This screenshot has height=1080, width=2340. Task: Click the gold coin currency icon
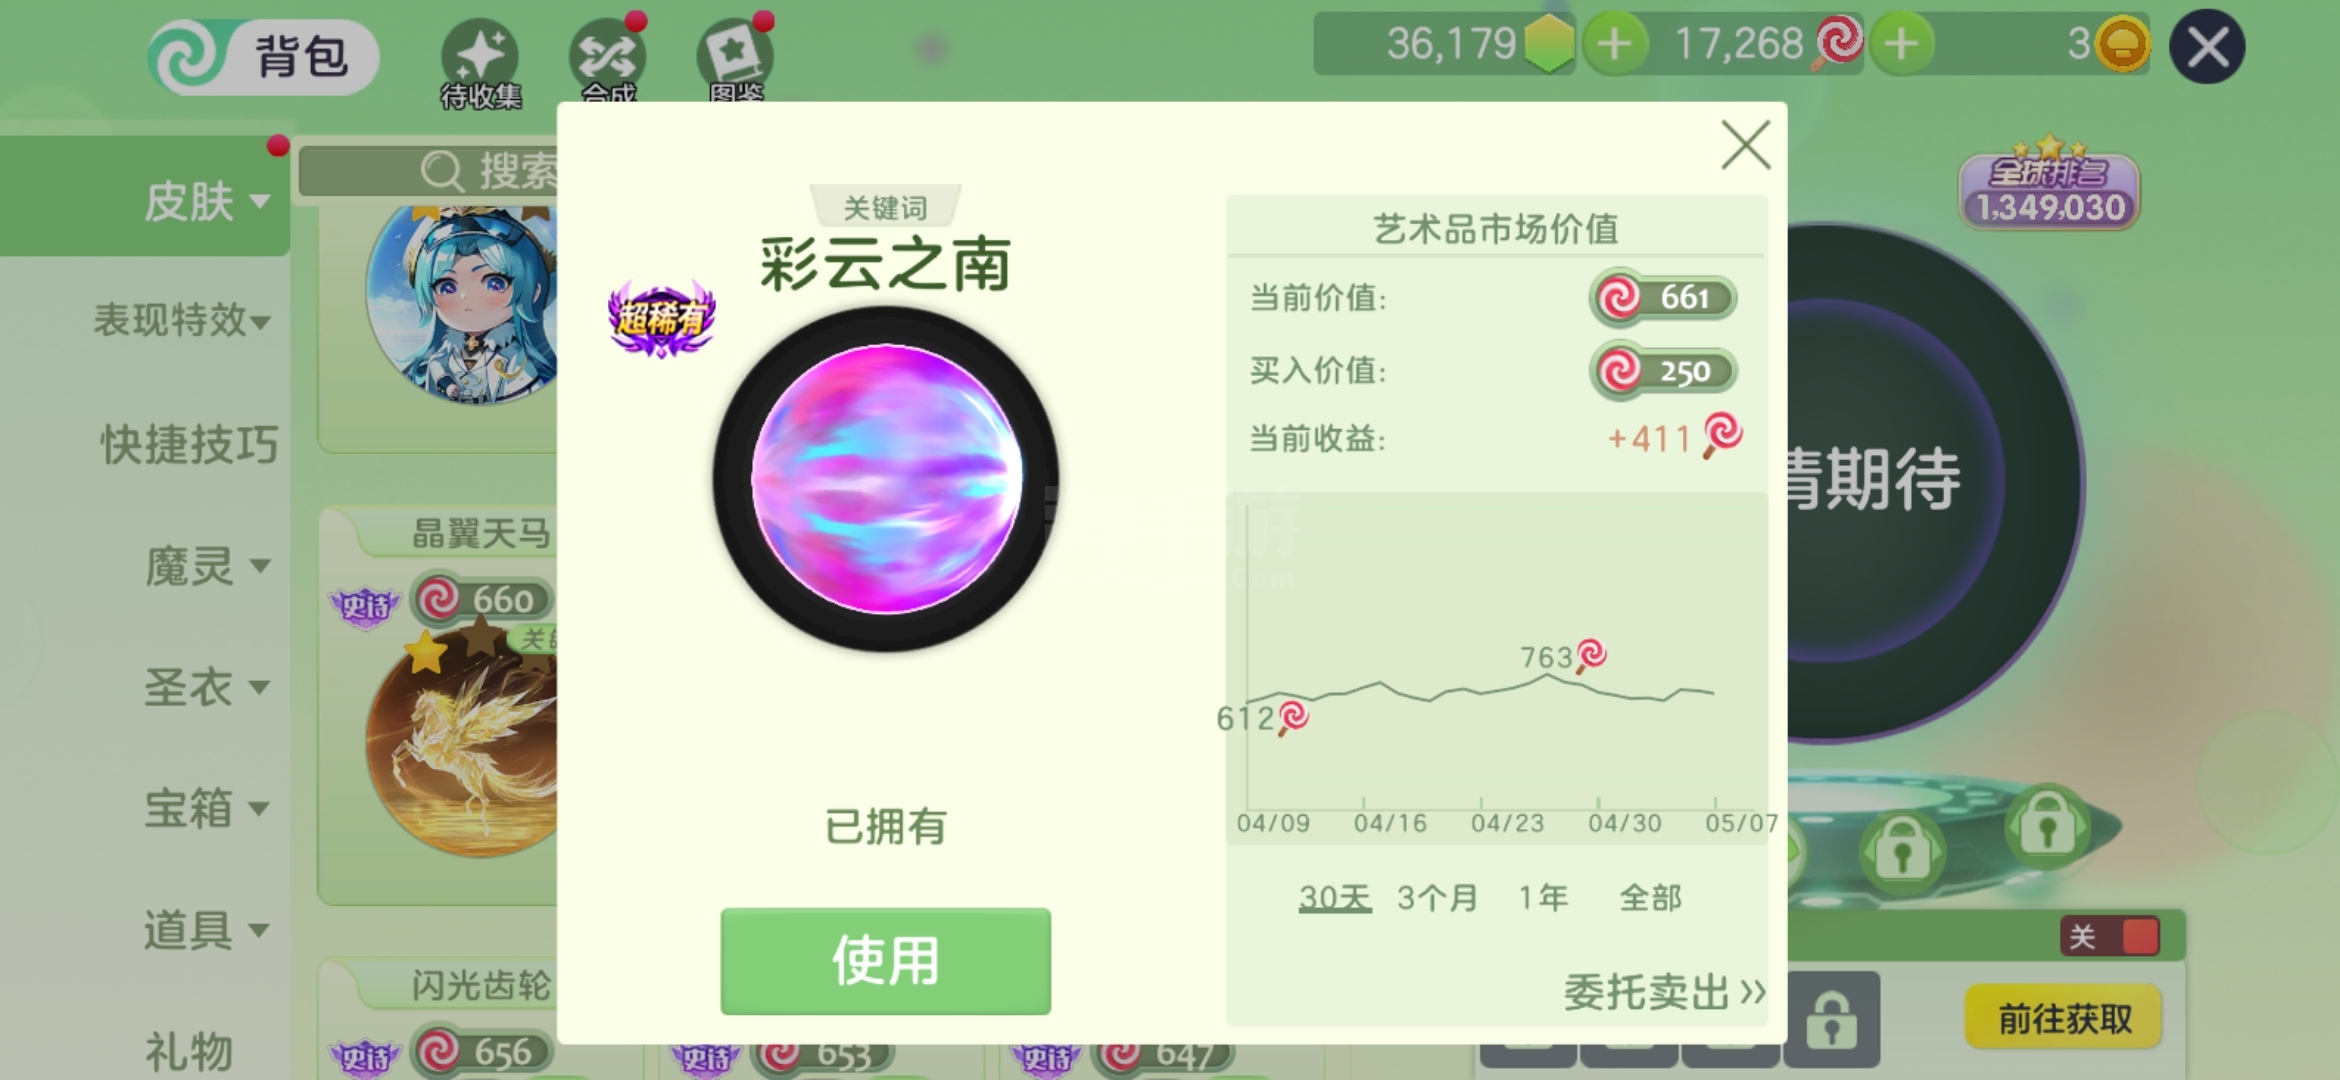point(2122,44)
